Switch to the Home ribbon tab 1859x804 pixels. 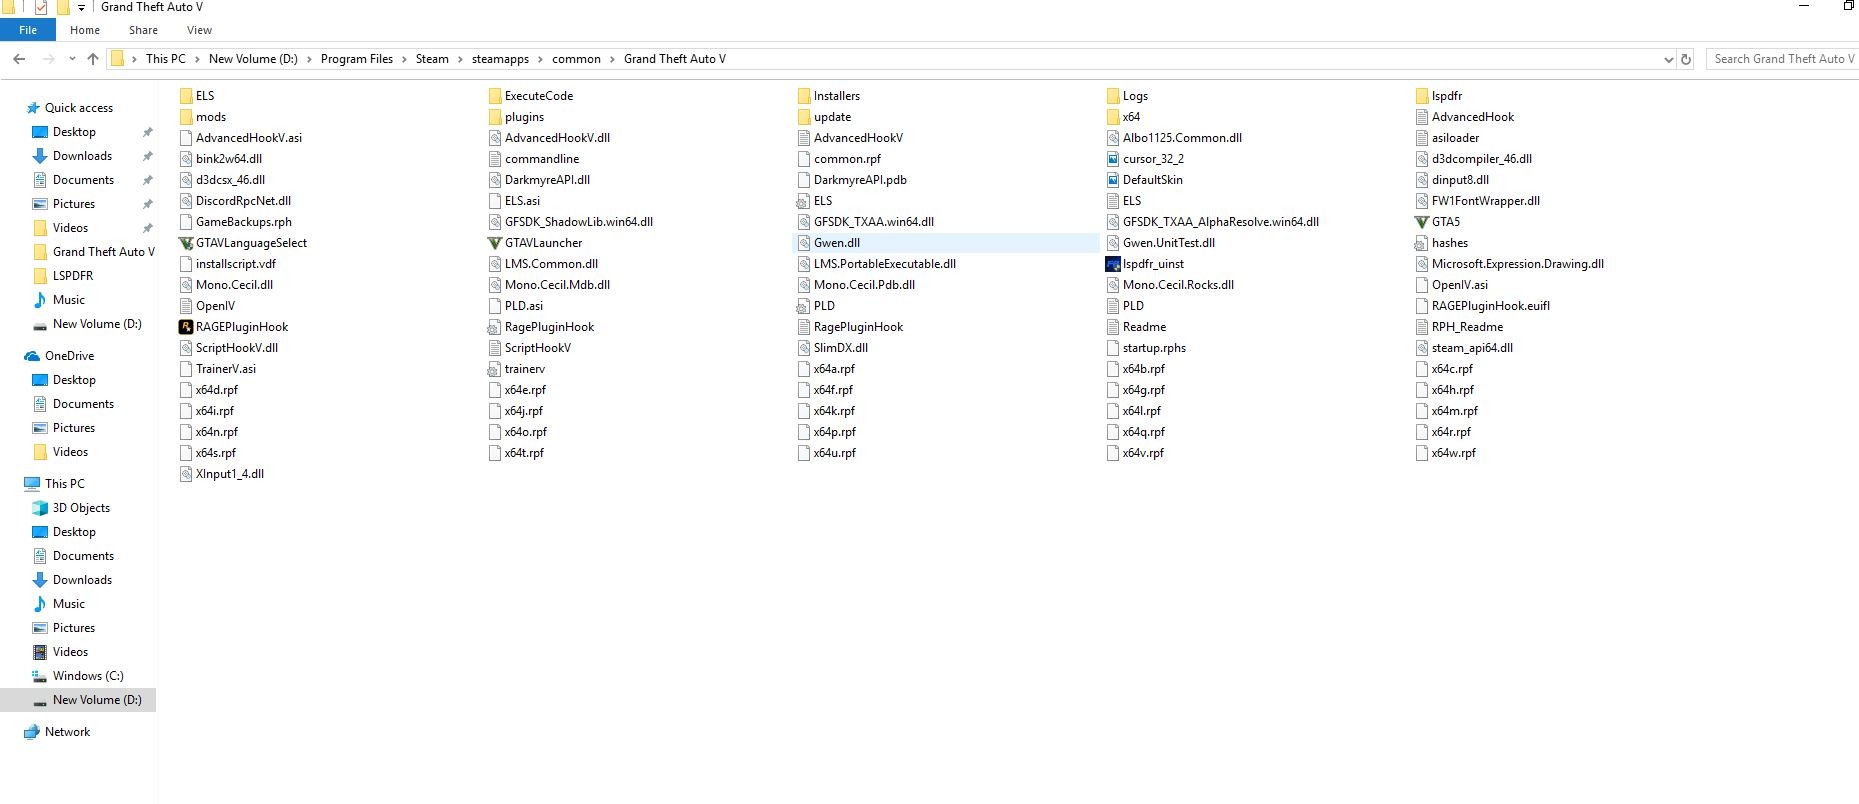click(85, 30)
